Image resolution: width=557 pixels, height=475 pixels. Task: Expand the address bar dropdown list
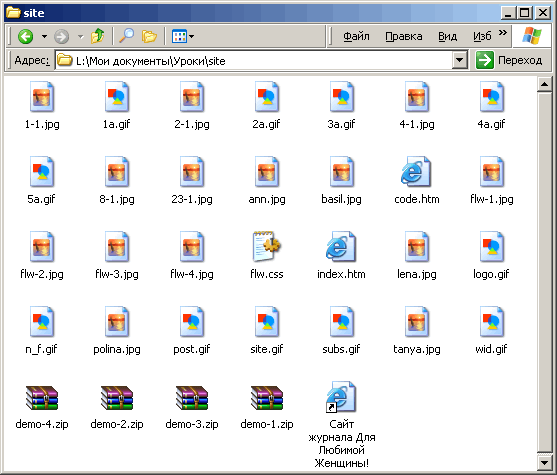[x=459, y=60]
